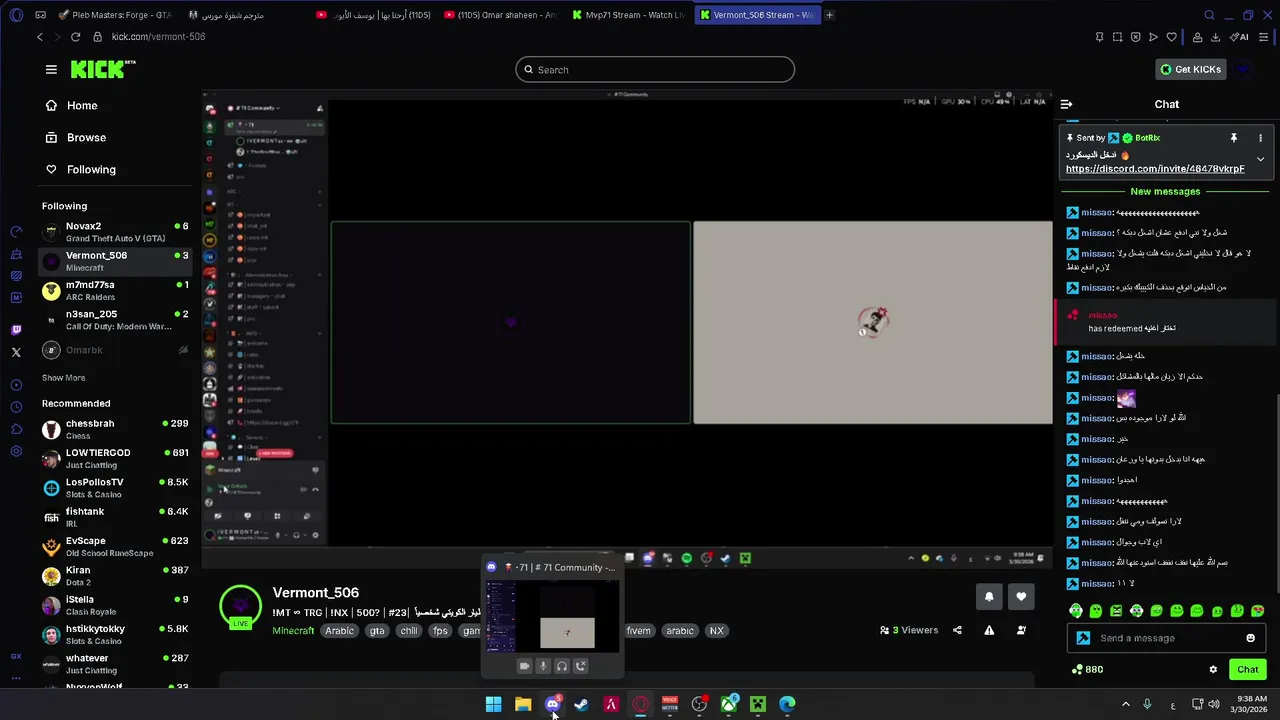Viewport: 1280px width, 720px height.
Task: Open Steam from the taskbar
Action: (x=581, y=704)
